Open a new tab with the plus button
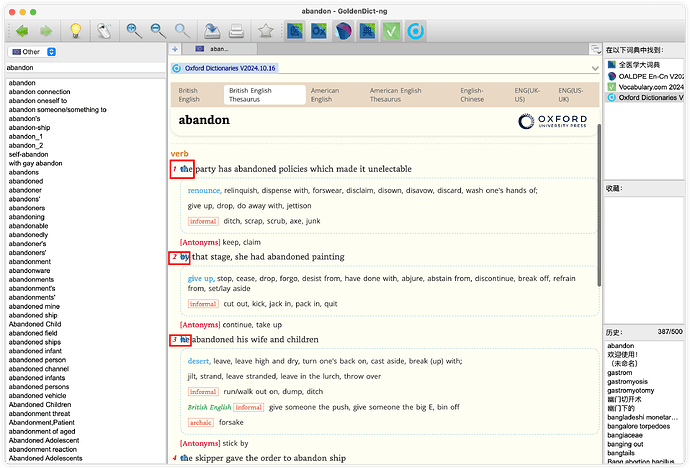This screenshot has width=690, height=468. [x=175, y=49]
